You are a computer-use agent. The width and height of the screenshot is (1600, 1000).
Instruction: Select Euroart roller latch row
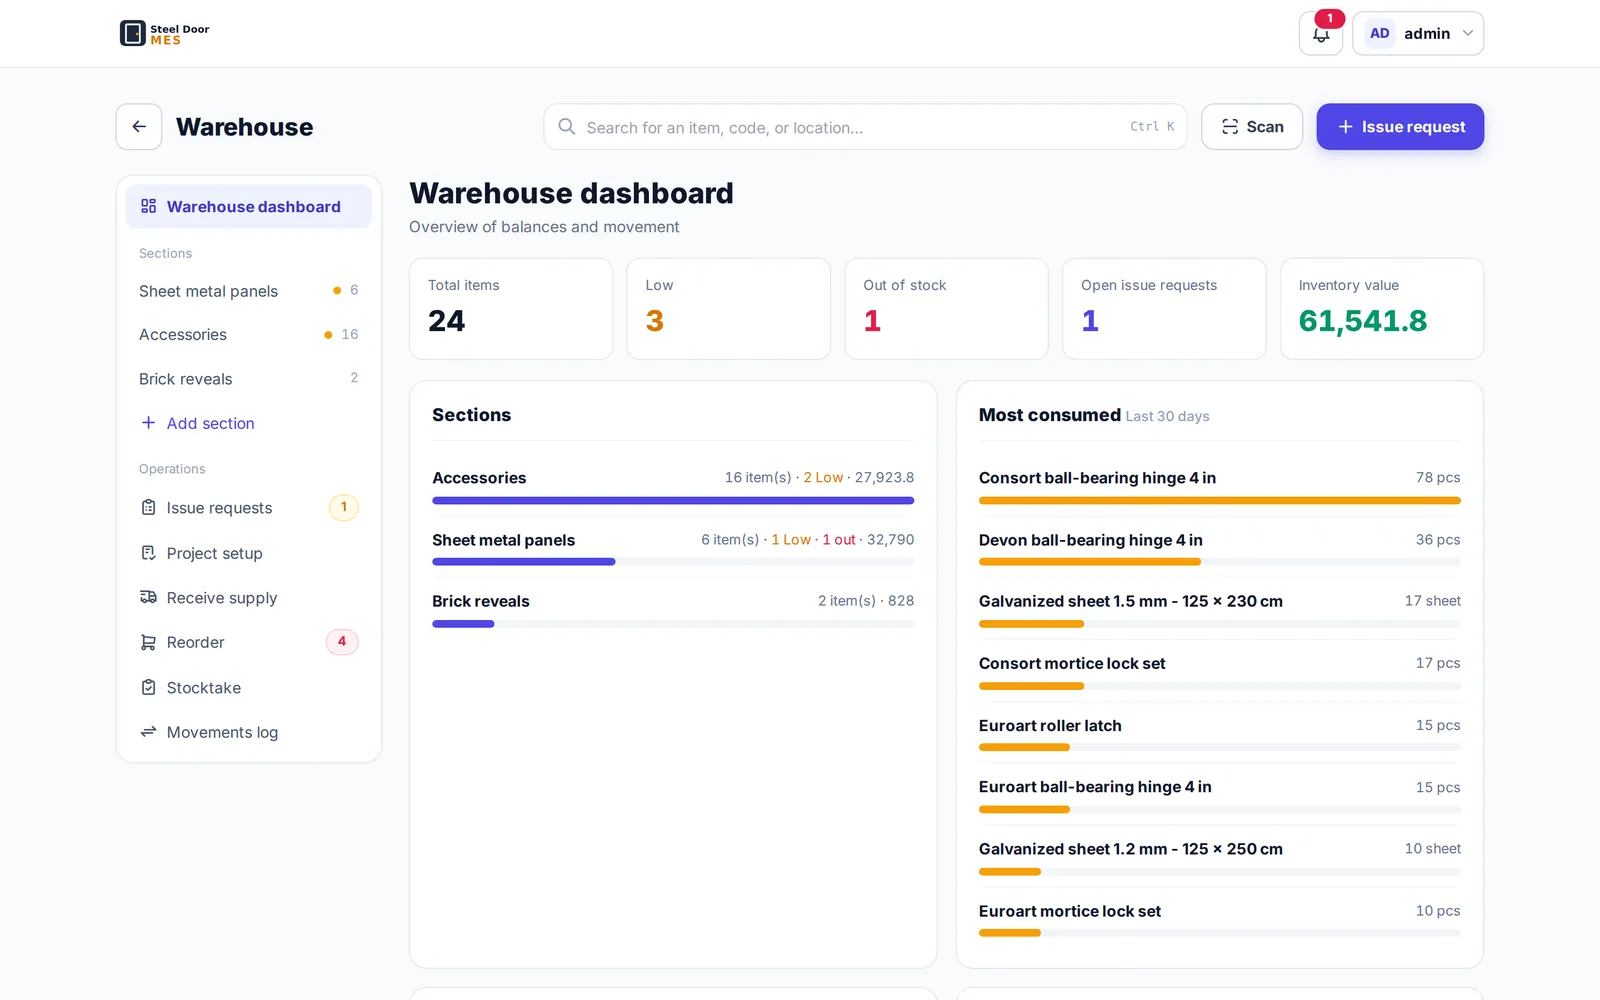(1220, 733)
